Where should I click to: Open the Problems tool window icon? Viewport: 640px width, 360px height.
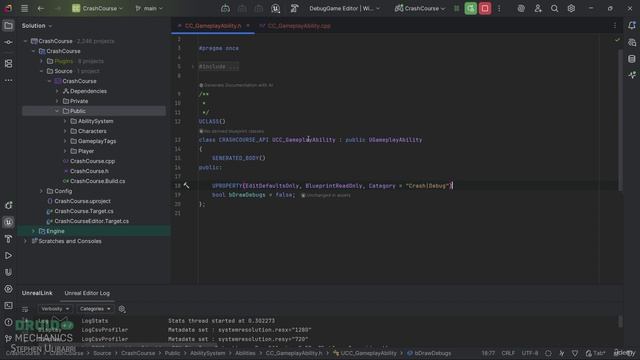[8, 322]
